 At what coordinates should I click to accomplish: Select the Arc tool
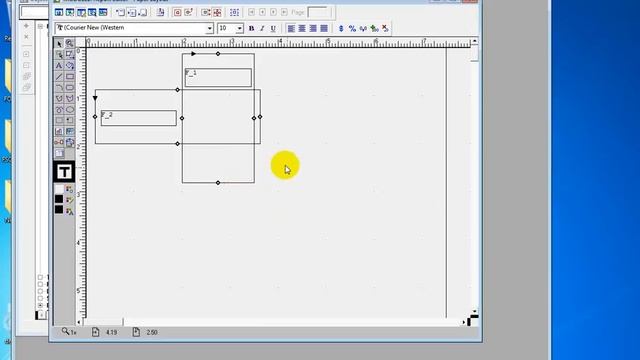[59, 87]
